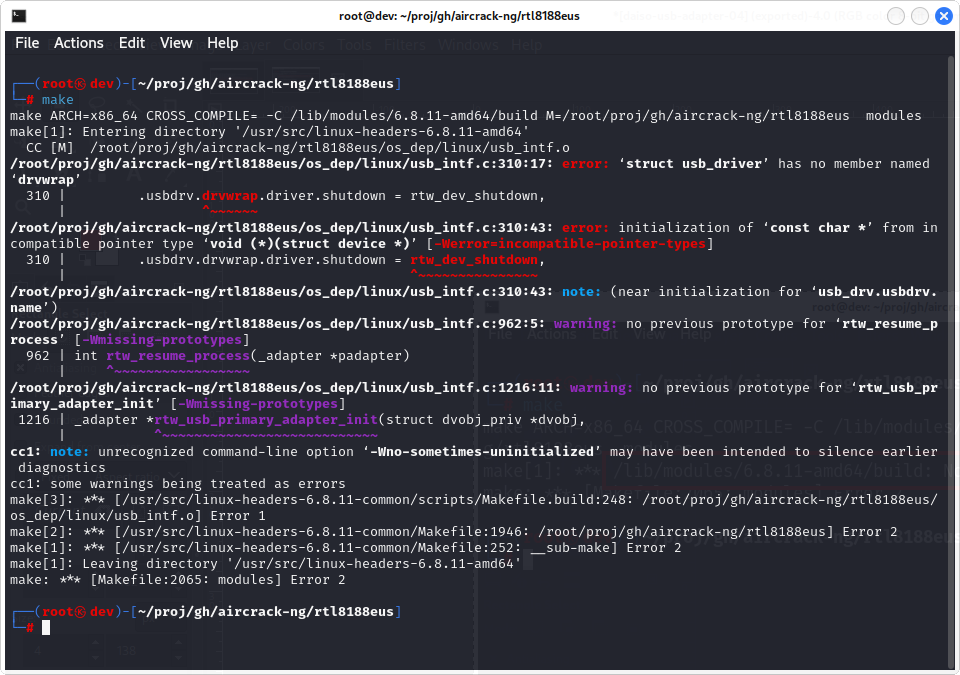Minimize the terminal window

[895, 16]
